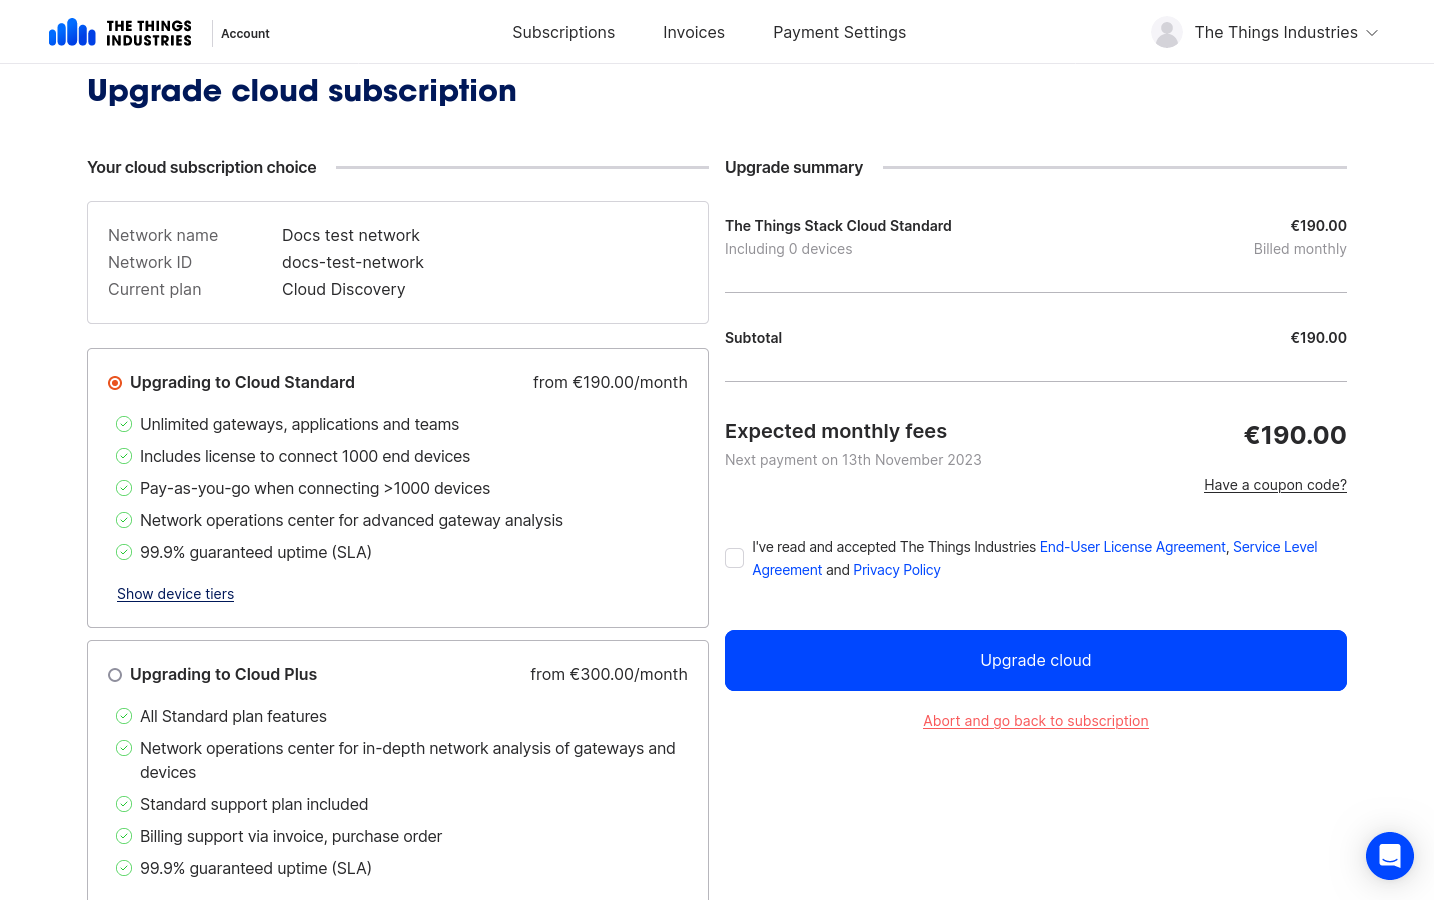This screenshot has width=1434, height=900.
Task: Click the checkmark beside All Standard plan features
Action: [124, 716]
